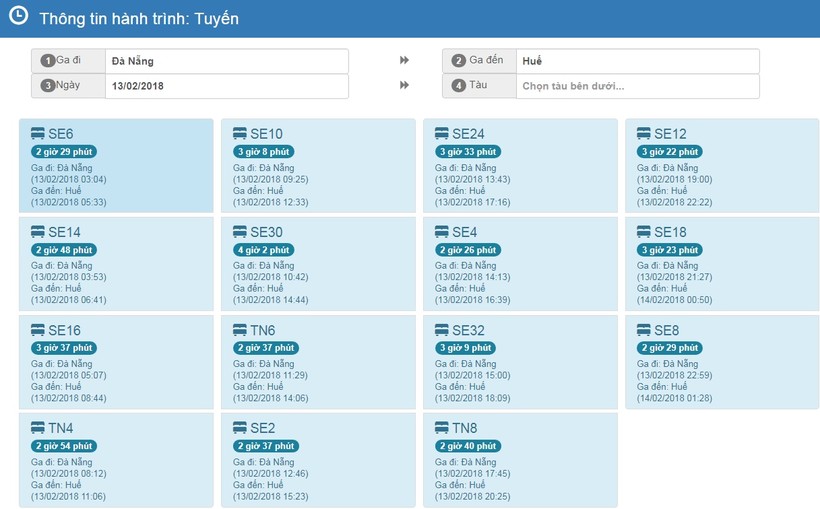The height and width of the screenshot is (509, 820).
Task: Click the train icon beside SE10
Action: tap(240, 134)
